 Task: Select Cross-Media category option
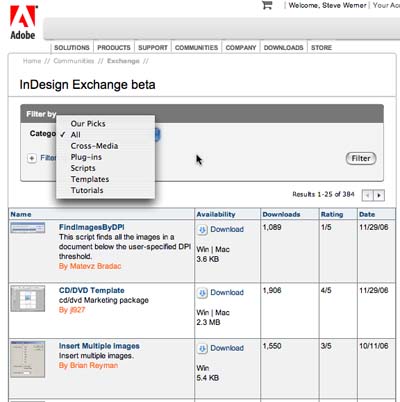[x=94, y=146]
